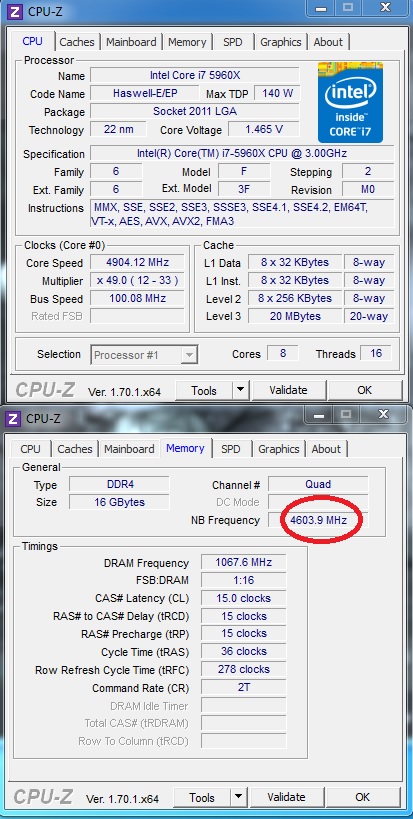This screenshot has width=413, height=819.
Task: Click Ext. Model value 3F
Action: tap(244, 189)
